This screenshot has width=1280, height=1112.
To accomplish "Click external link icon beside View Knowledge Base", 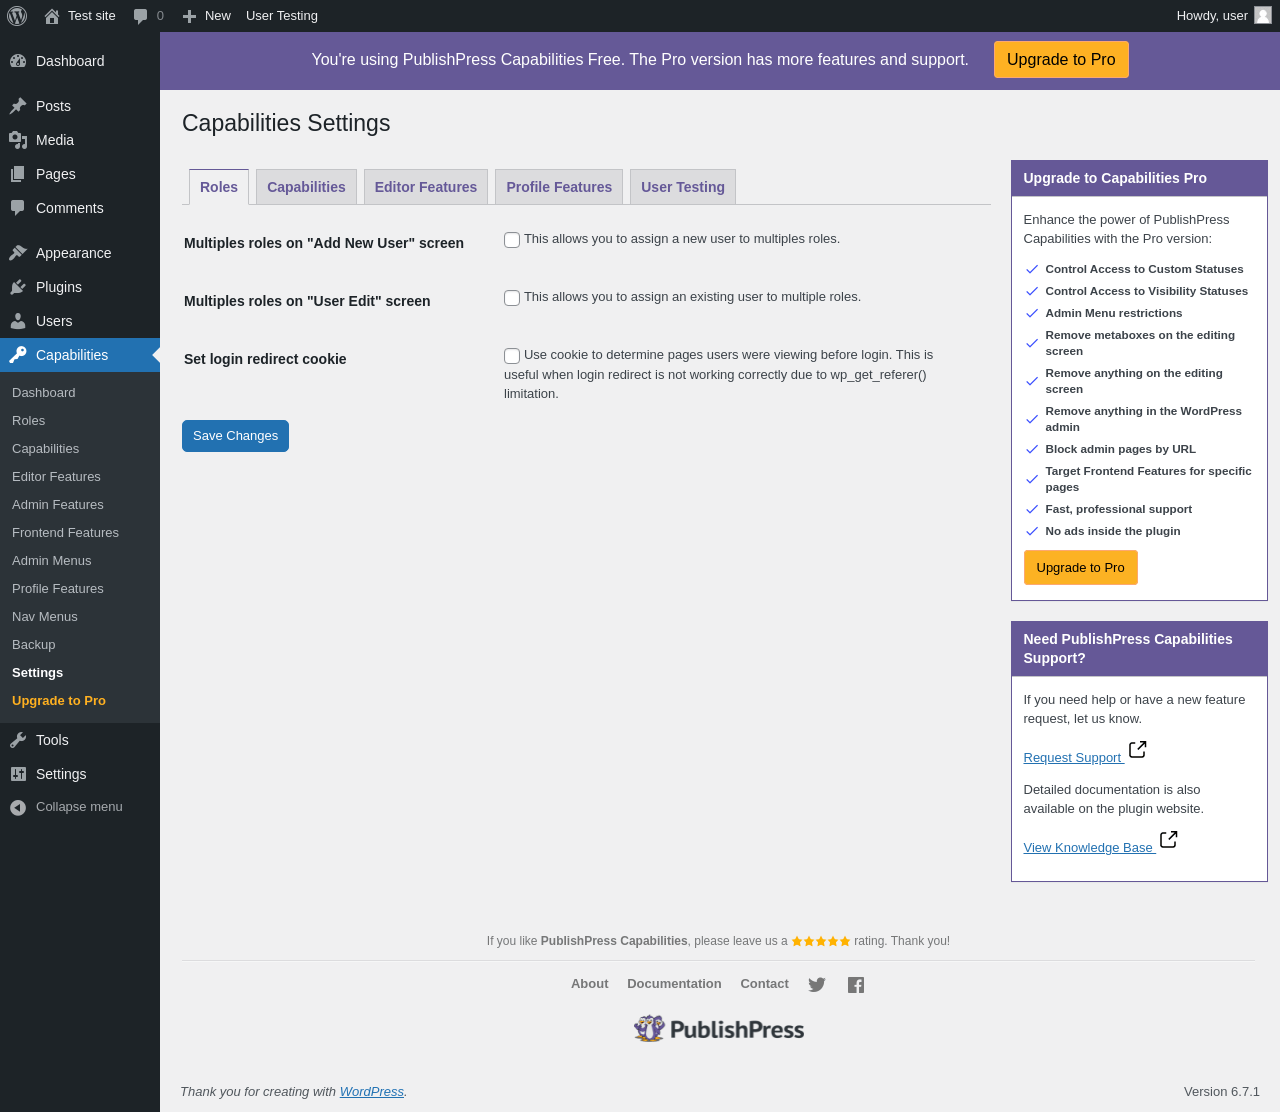I will [x=1168, y=839].
